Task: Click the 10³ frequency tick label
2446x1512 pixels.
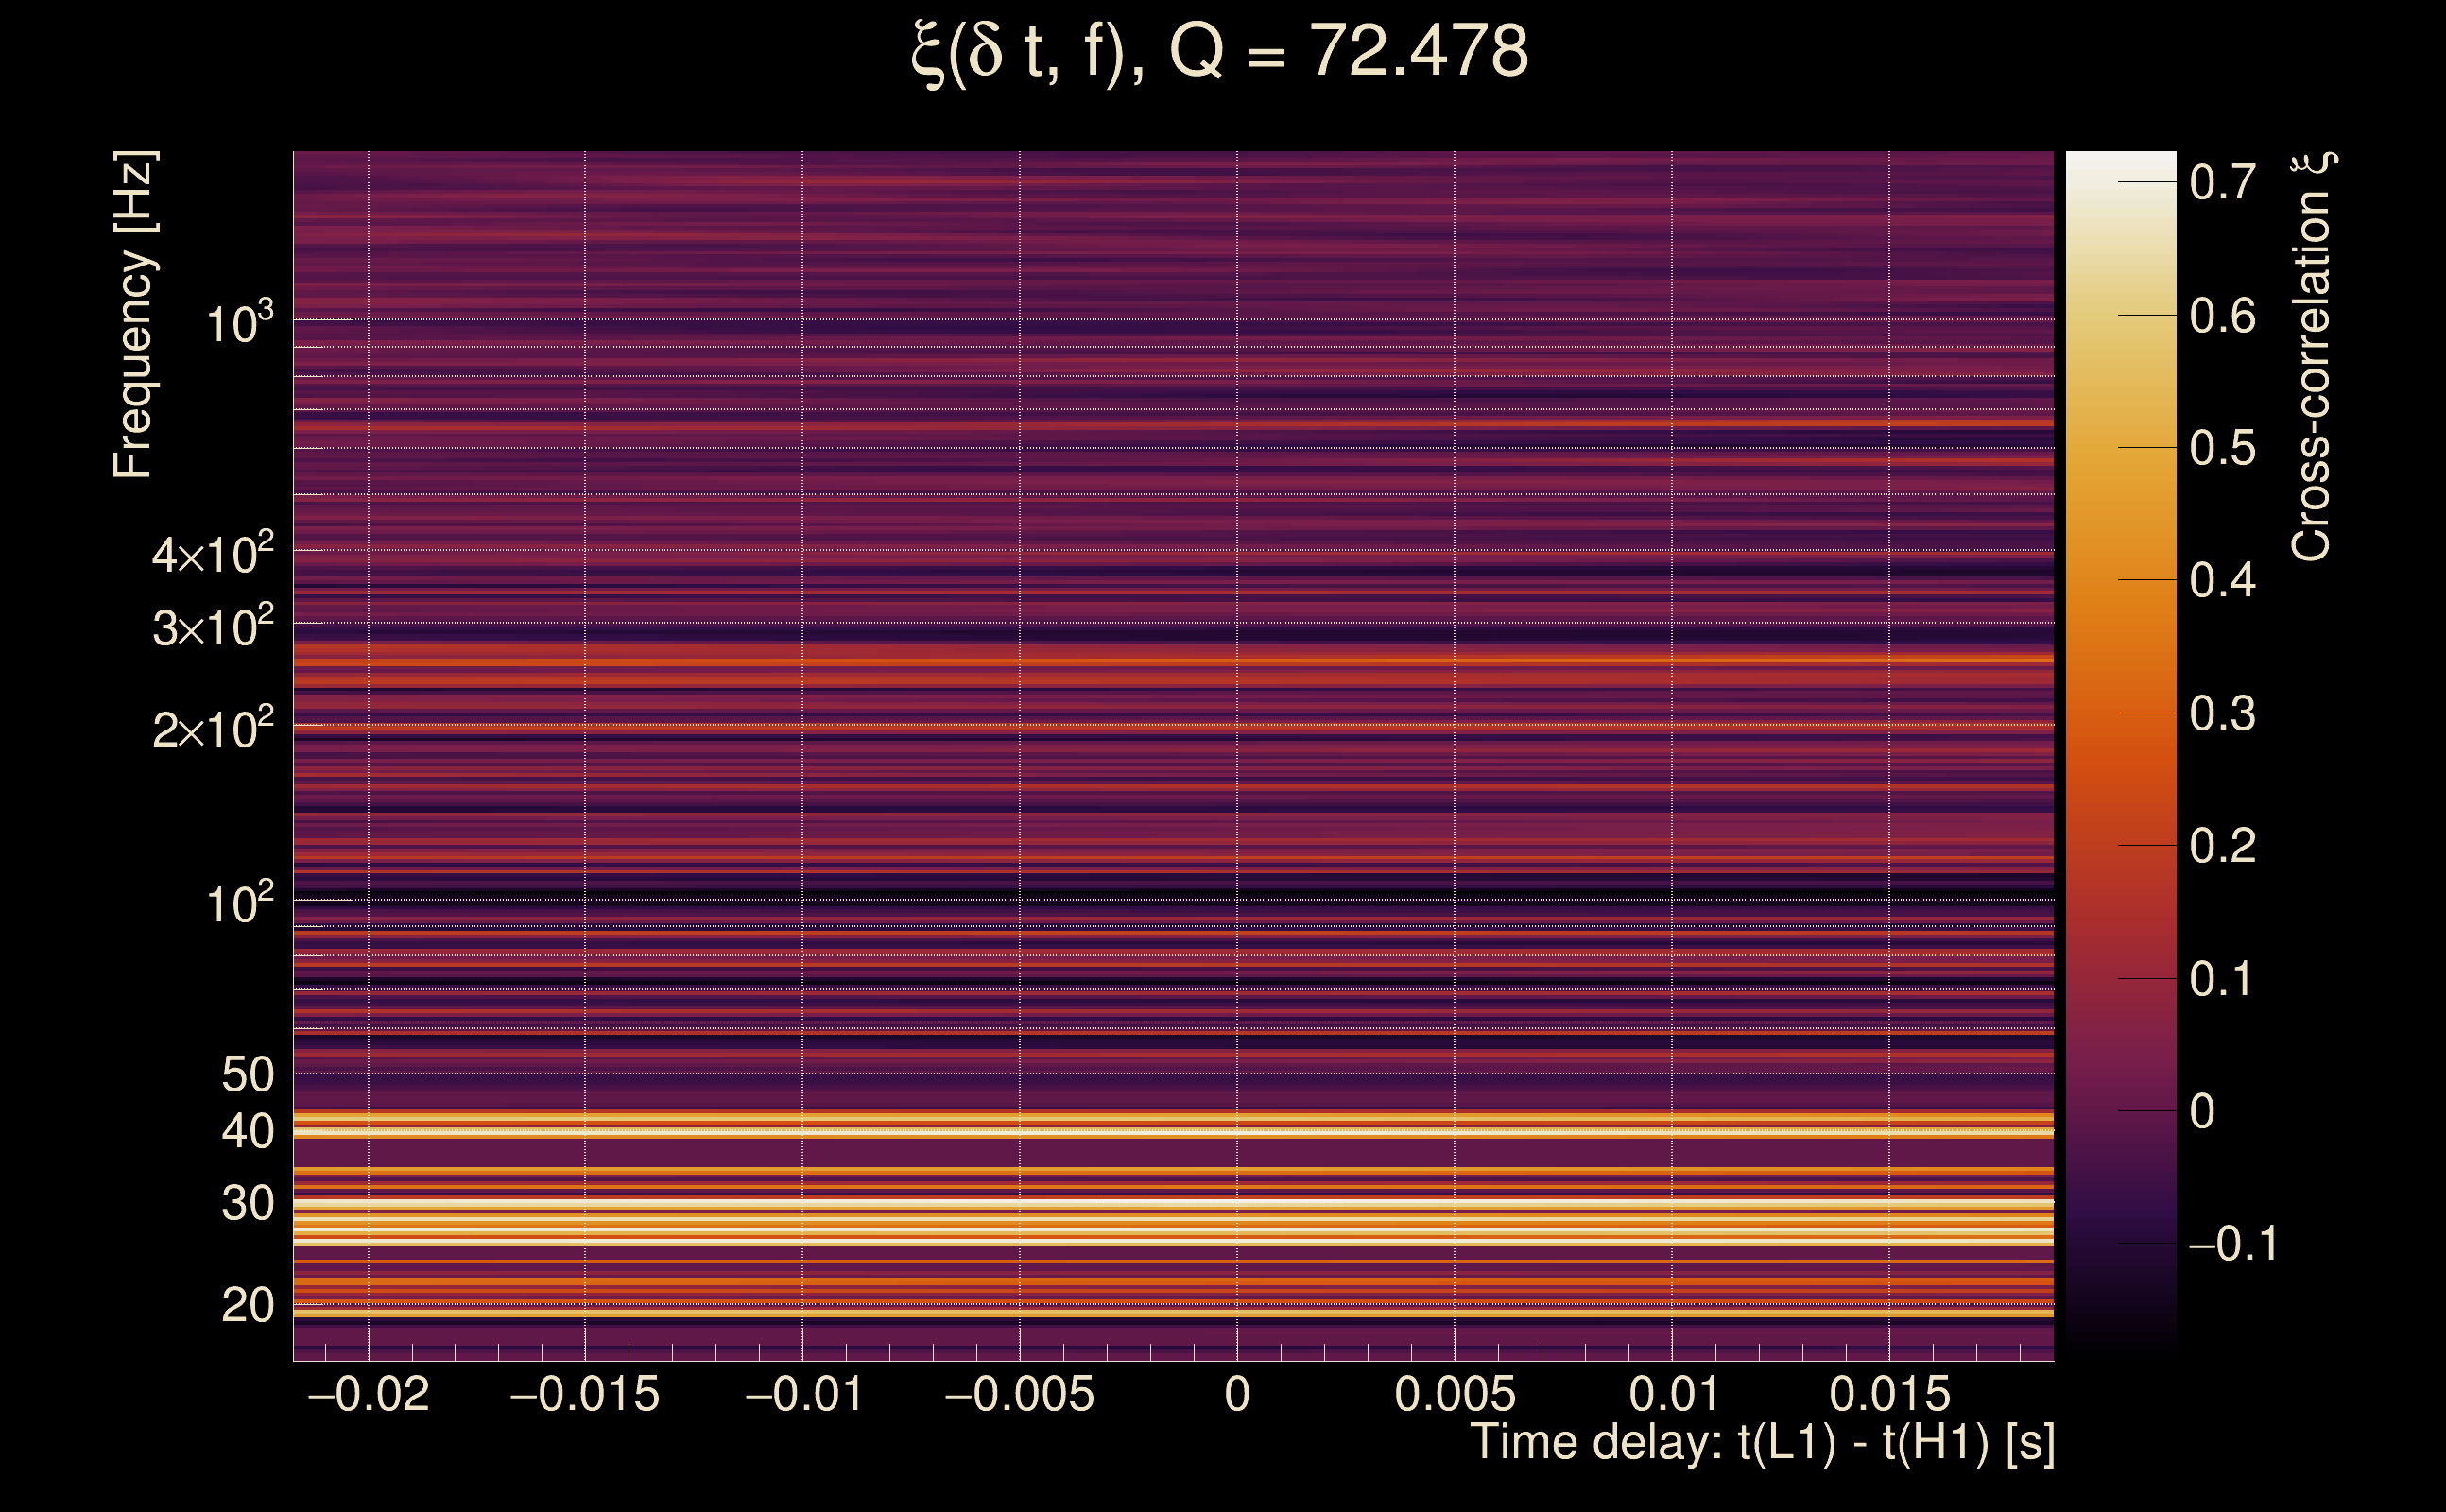Action: pyautogui.click(x=238, y=323)
